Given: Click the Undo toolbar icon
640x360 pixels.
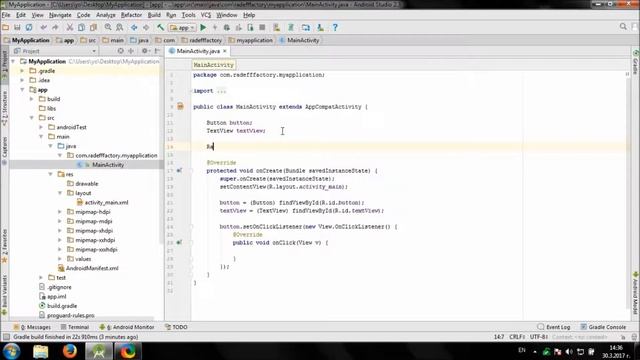Looking at the screenshot, I should (x=43, y=27).
